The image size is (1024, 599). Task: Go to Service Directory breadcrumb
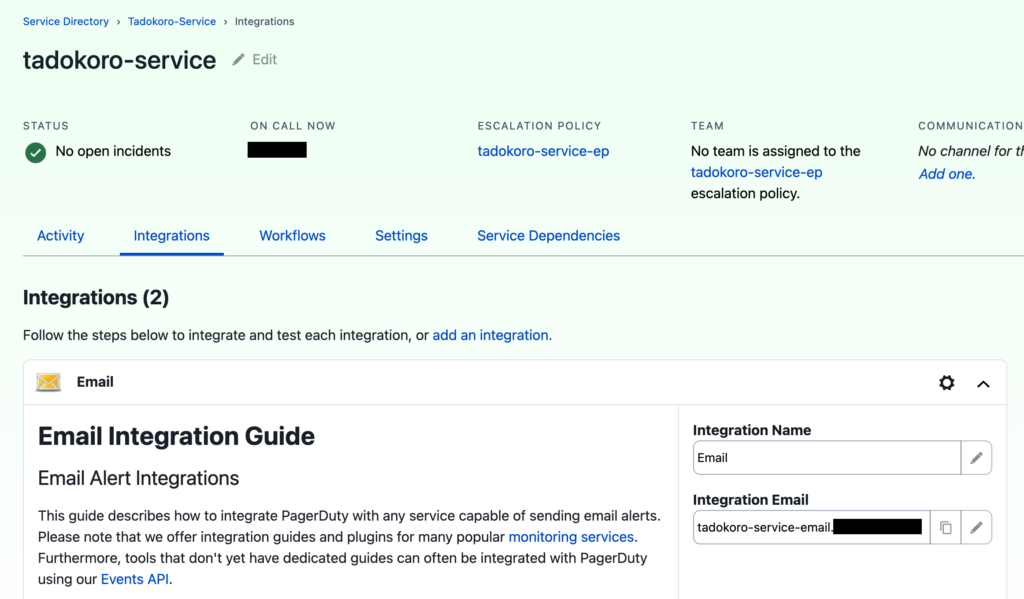(66, 22)
